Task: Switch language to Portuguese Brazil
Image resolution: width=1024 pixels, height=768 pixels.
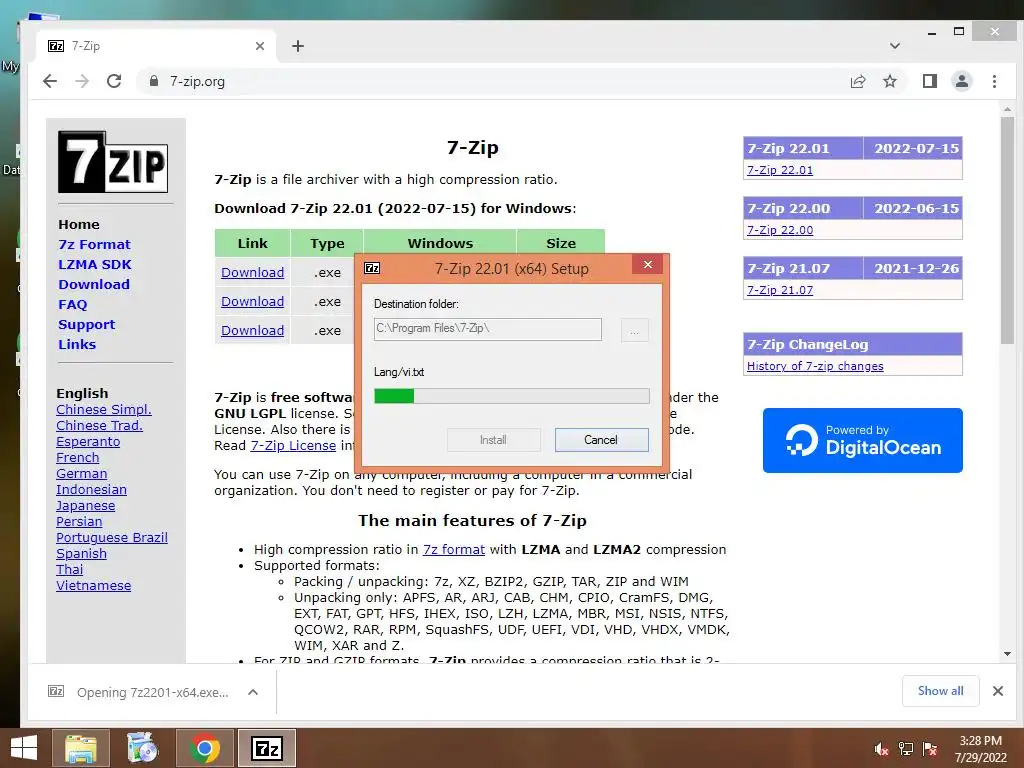Action: pyautogui.click(x=112, y=537)
